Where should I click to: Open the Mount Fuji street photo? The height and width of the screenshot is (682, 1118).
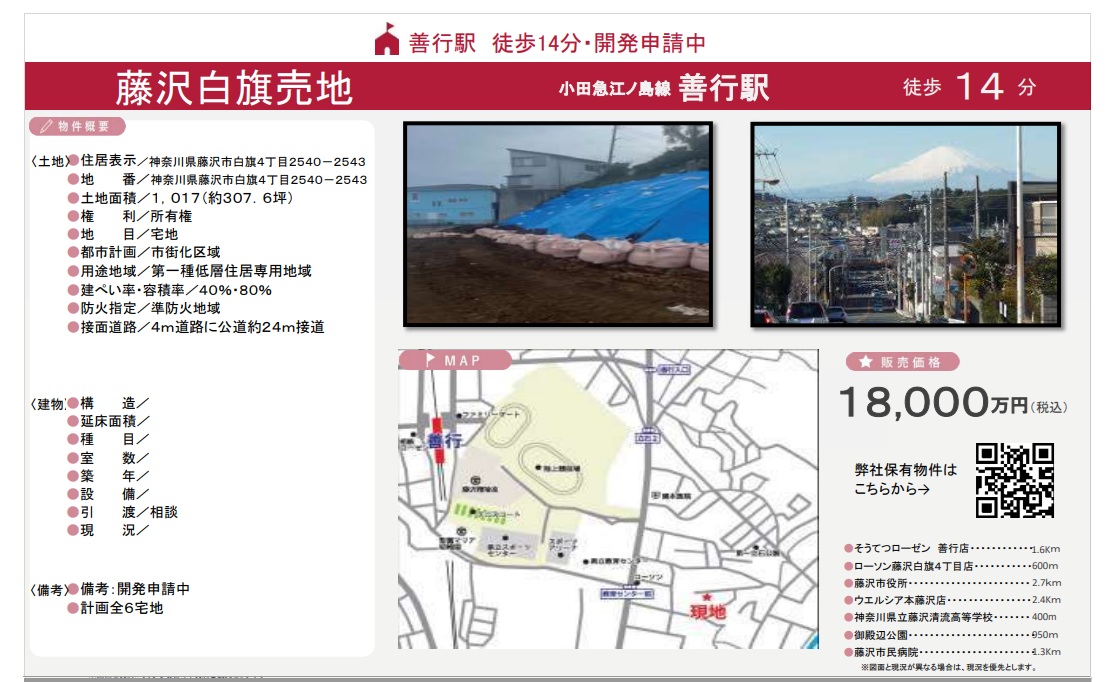pos(904,224)
